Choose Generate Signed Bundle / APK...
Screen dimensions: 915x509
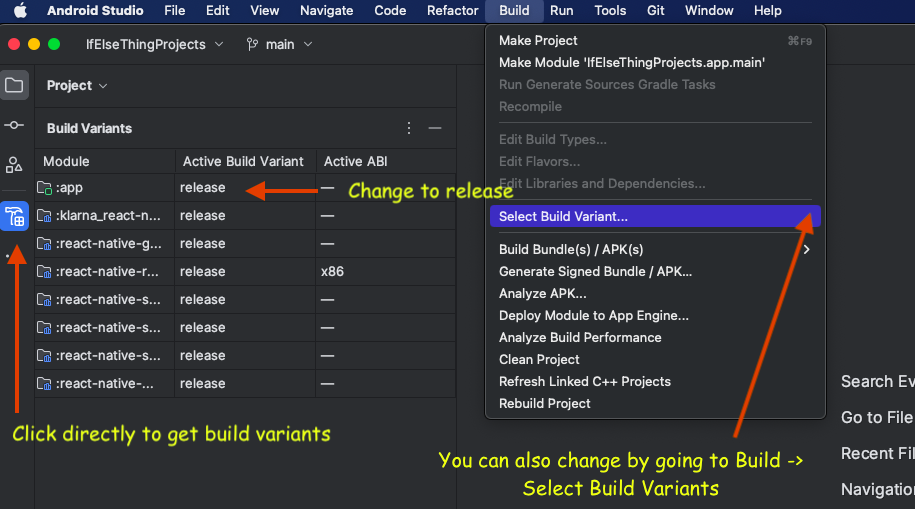click(x=655, y=272)
